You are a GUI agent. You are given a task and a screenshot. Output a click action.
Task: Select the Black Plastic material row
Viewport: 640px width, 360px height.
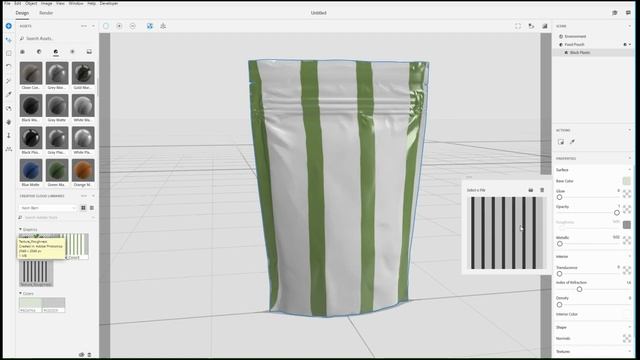coord(592,53)
